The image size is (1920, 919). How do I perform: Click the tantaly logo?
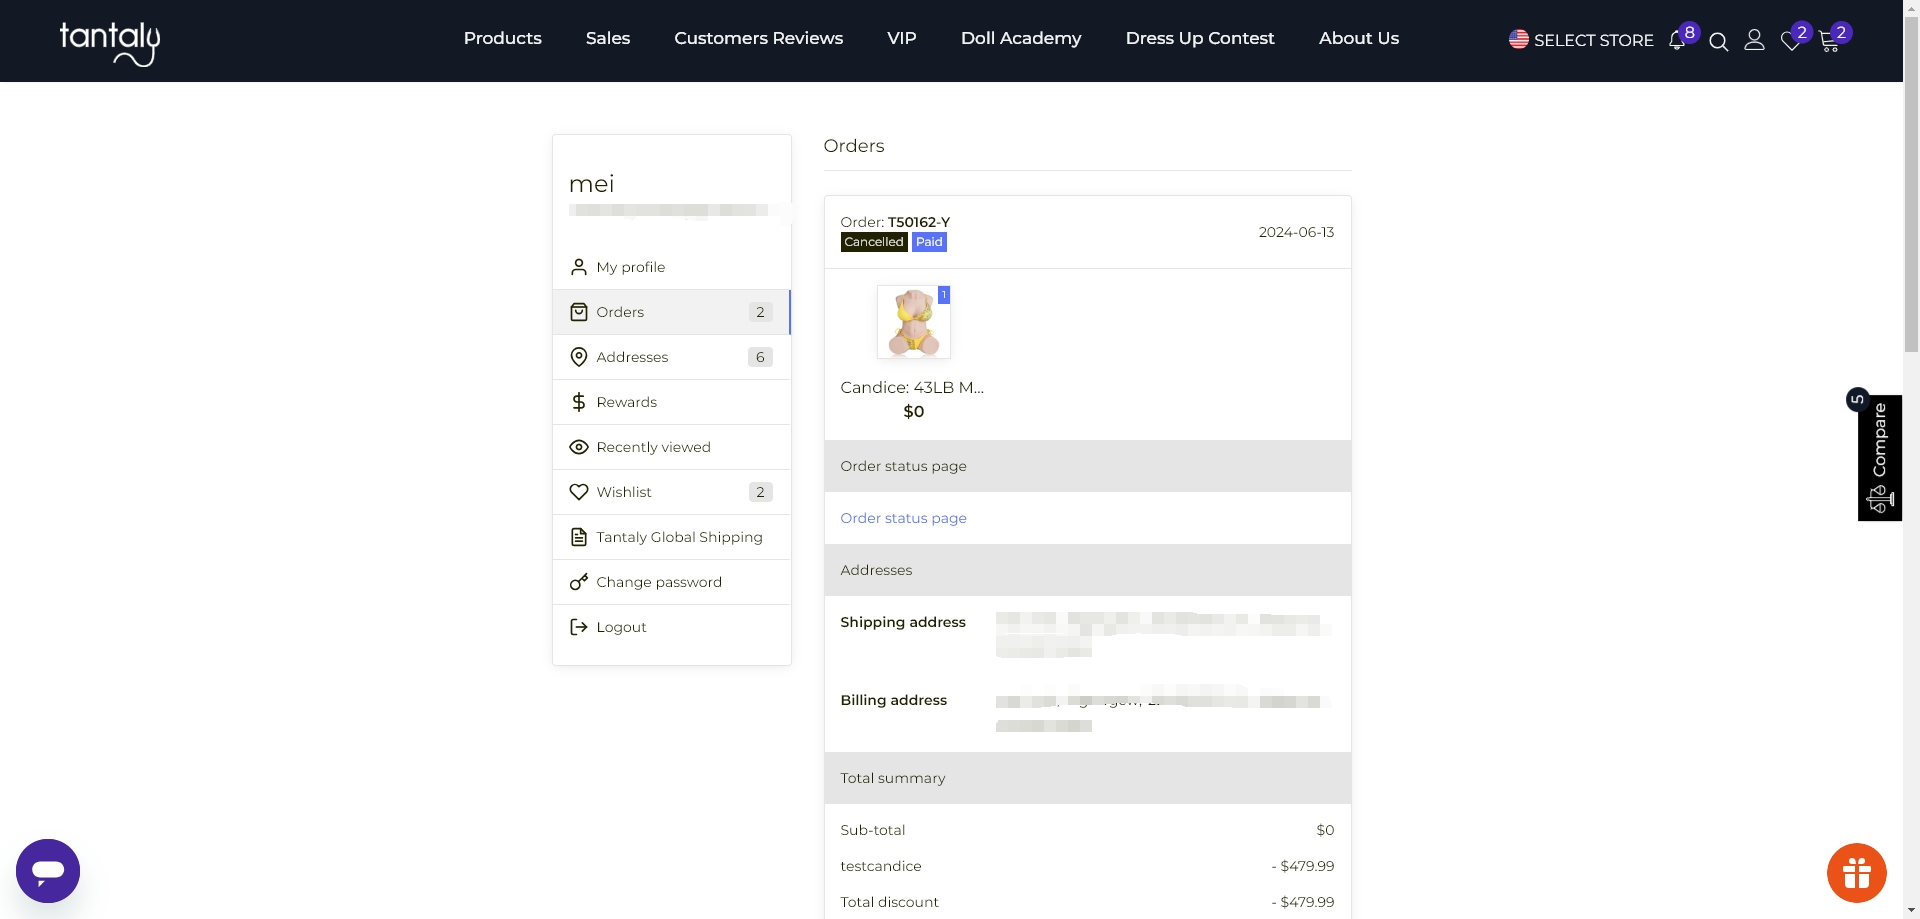coord(110,44)
